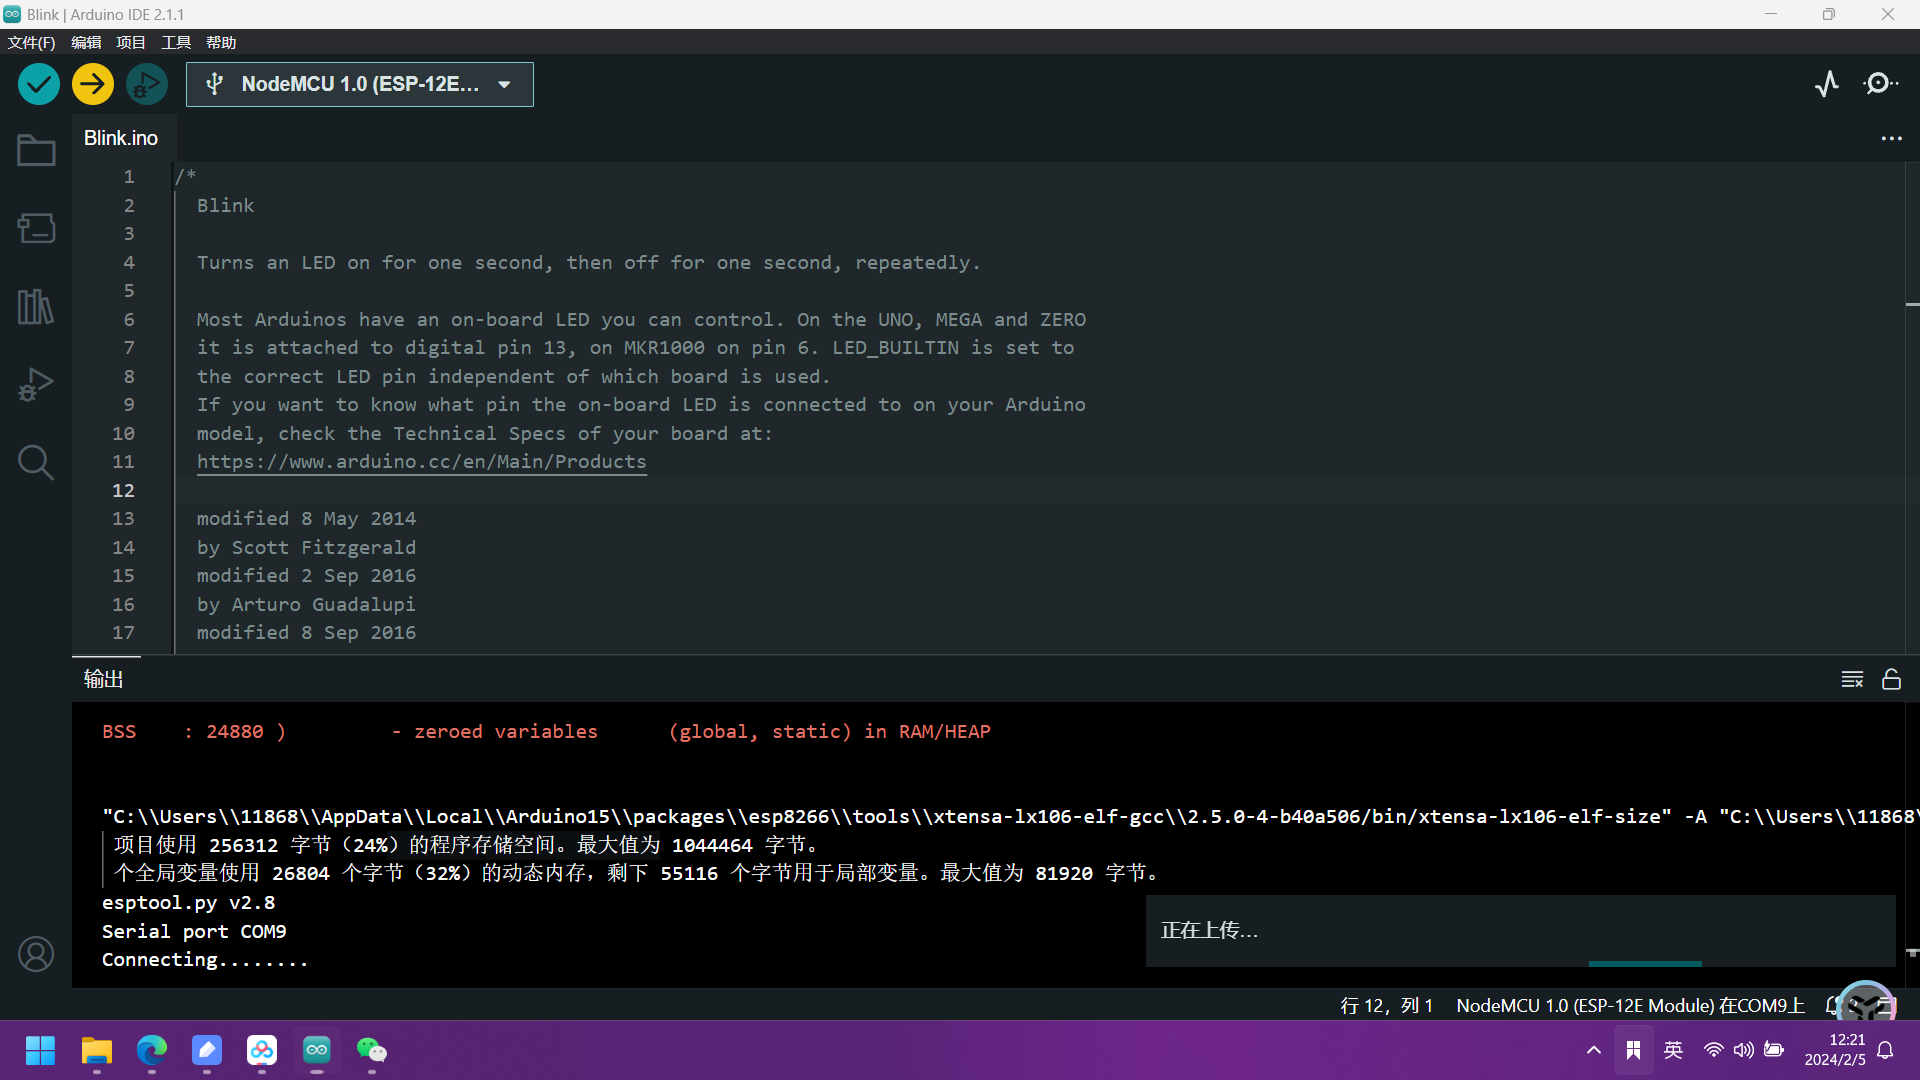The height and width of the screenshot is (1080, 1920).
Task: Click the bookmark-shaped tray icon
Action: [x=1633, y=1050]
